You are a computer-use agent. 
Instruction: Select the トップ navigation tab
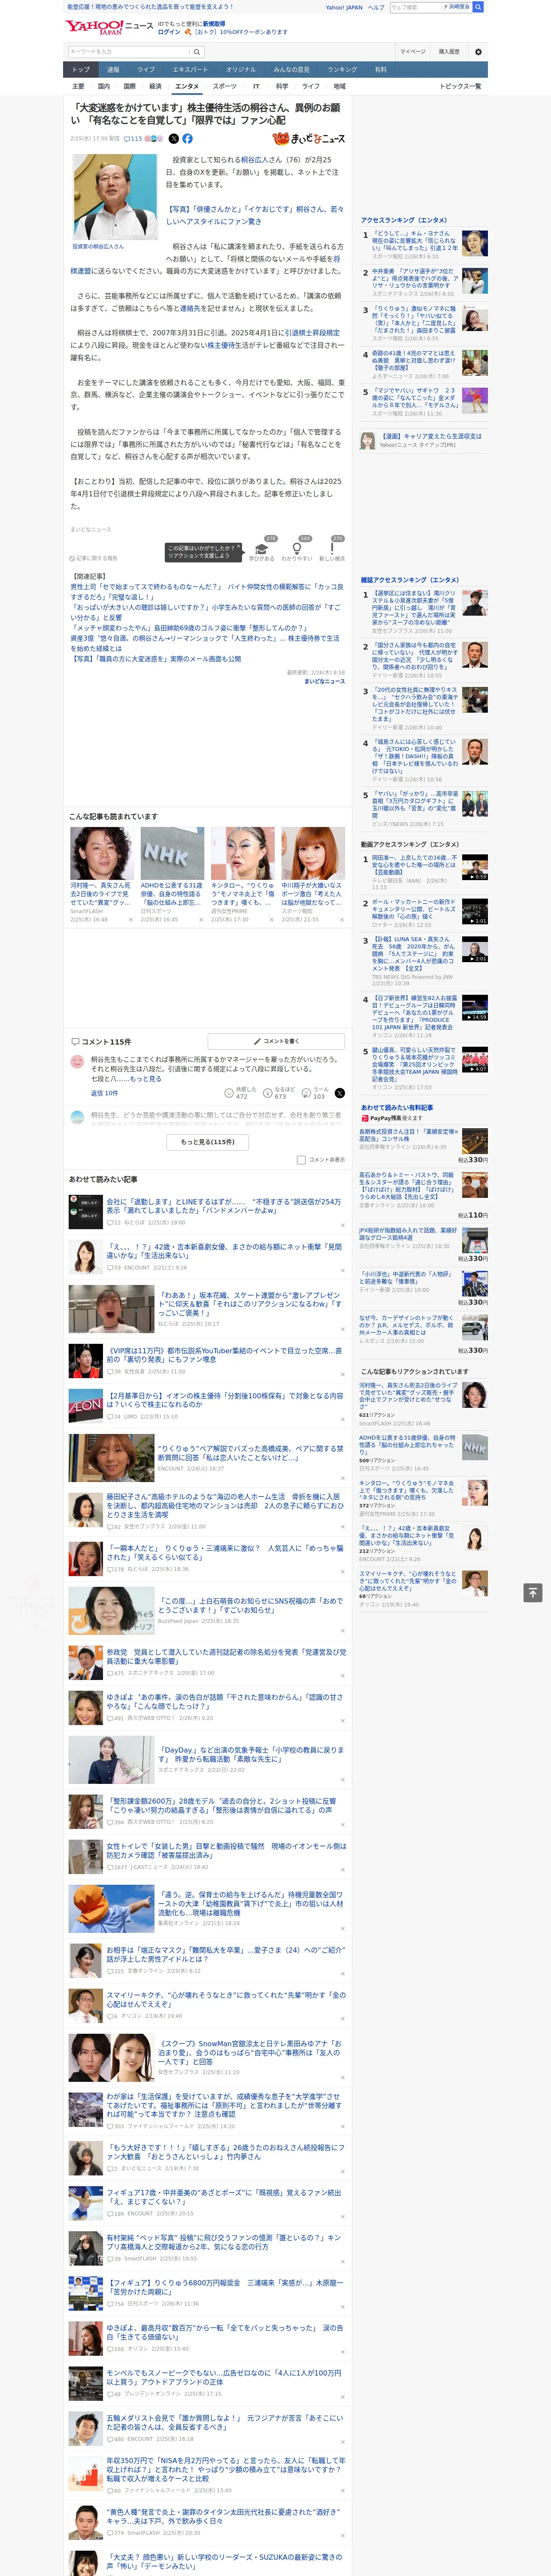81,70
